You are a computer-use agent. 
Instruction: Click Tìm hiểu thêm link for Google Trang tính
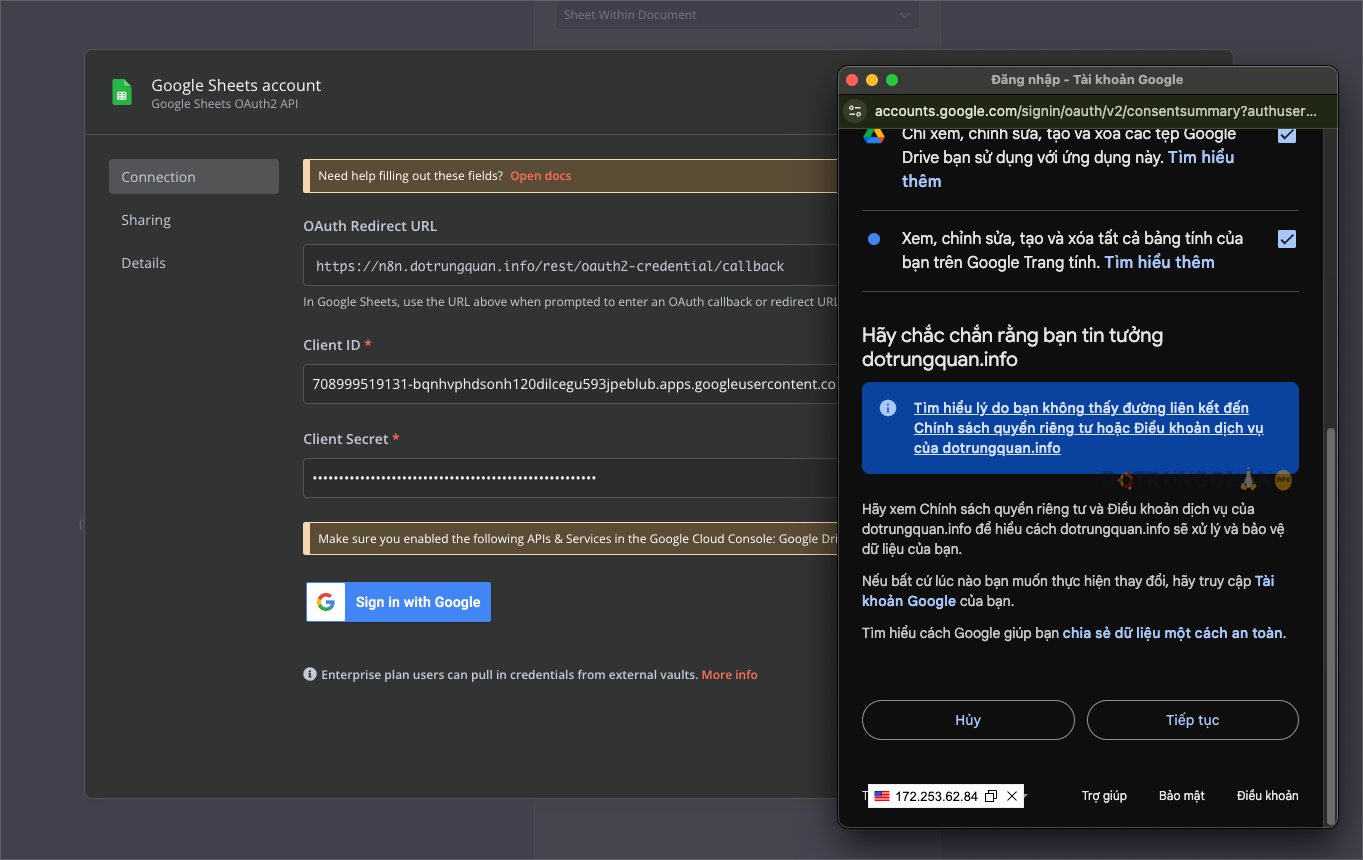tap(1160, 262)
